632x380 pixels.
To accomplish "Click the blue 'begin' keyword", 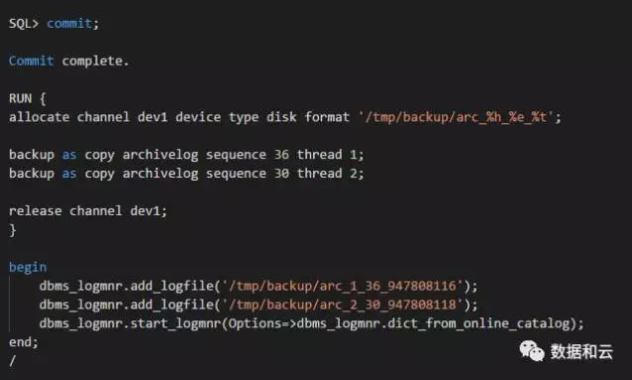I will (x=28, y=267).
